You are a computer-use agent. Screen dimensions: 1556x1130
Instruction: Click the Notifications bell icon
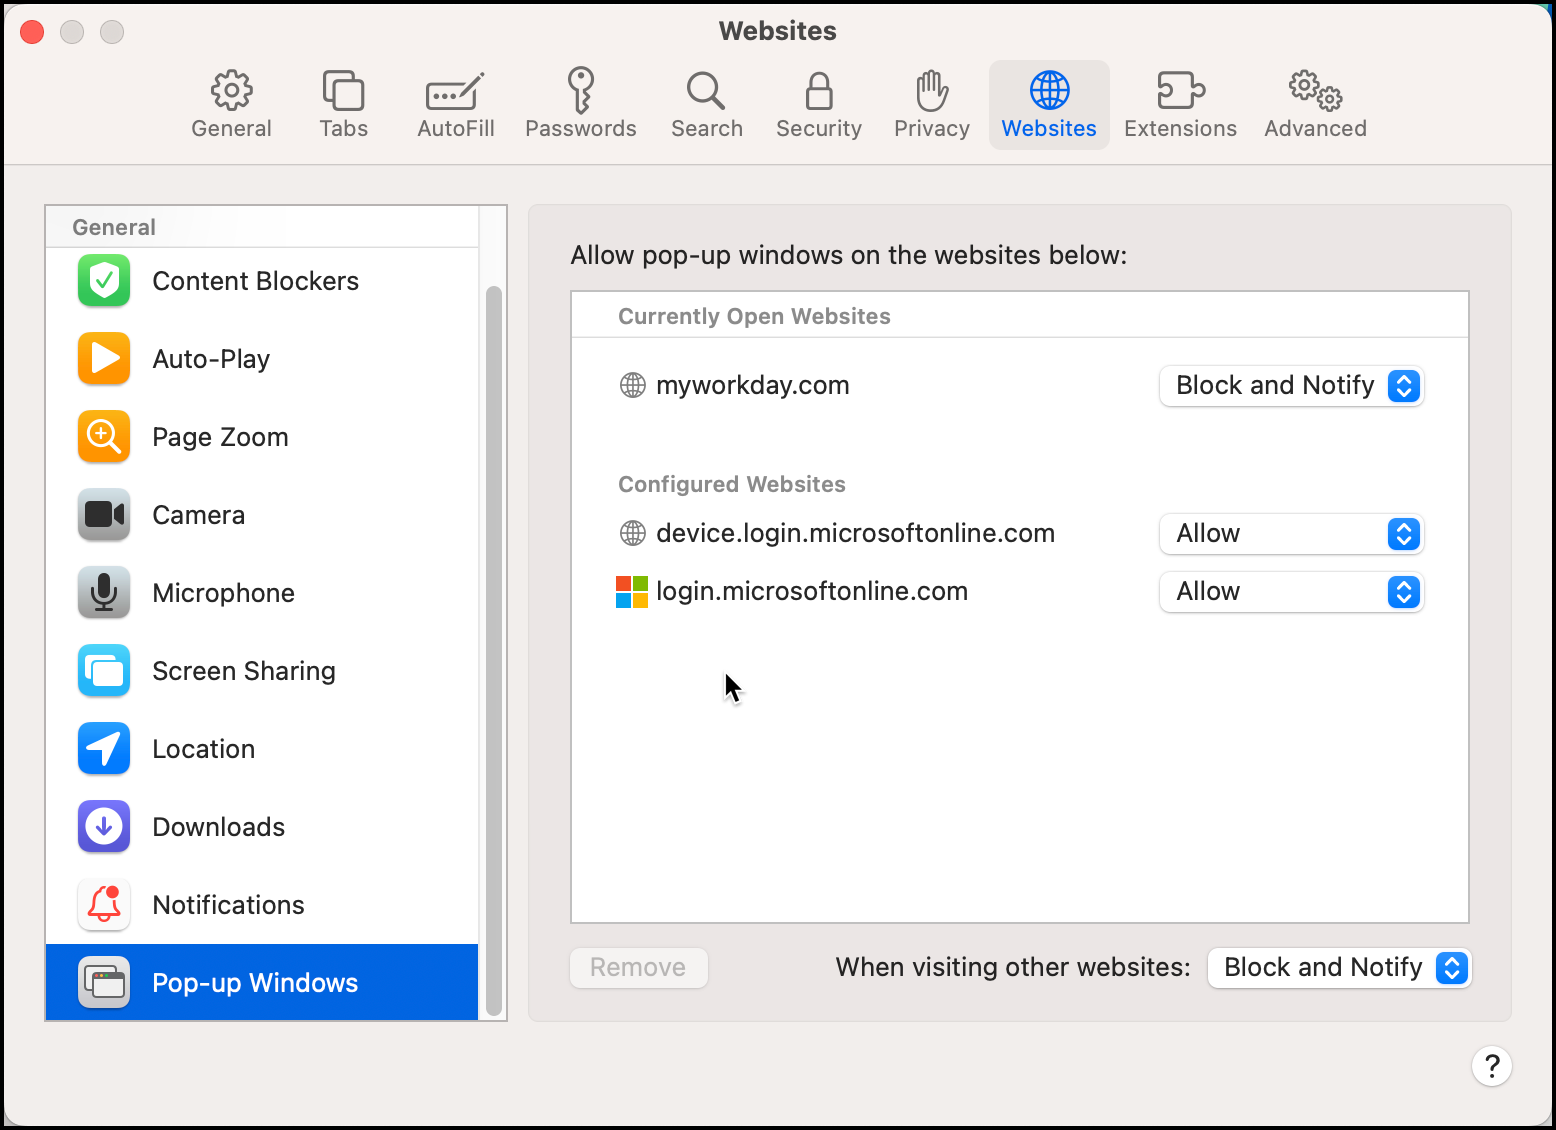(x=104, y=905)
